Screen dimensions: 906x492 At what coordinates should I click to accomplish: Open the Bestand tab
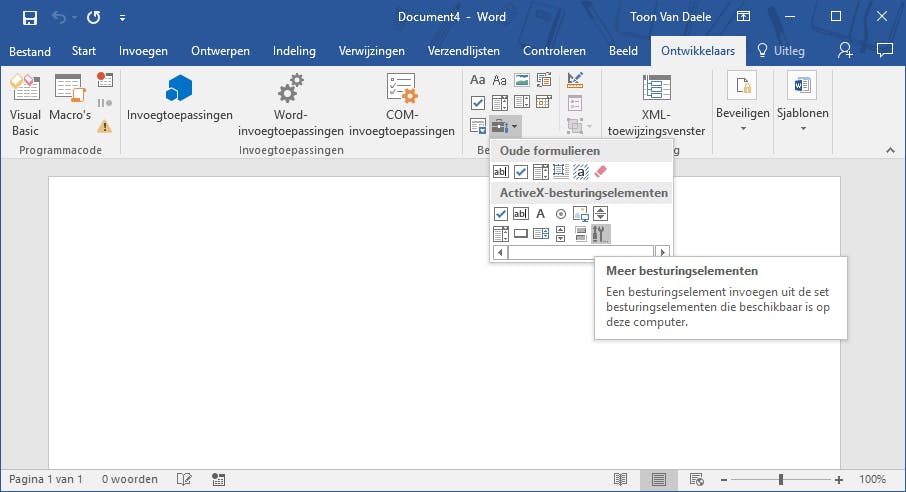29,51
